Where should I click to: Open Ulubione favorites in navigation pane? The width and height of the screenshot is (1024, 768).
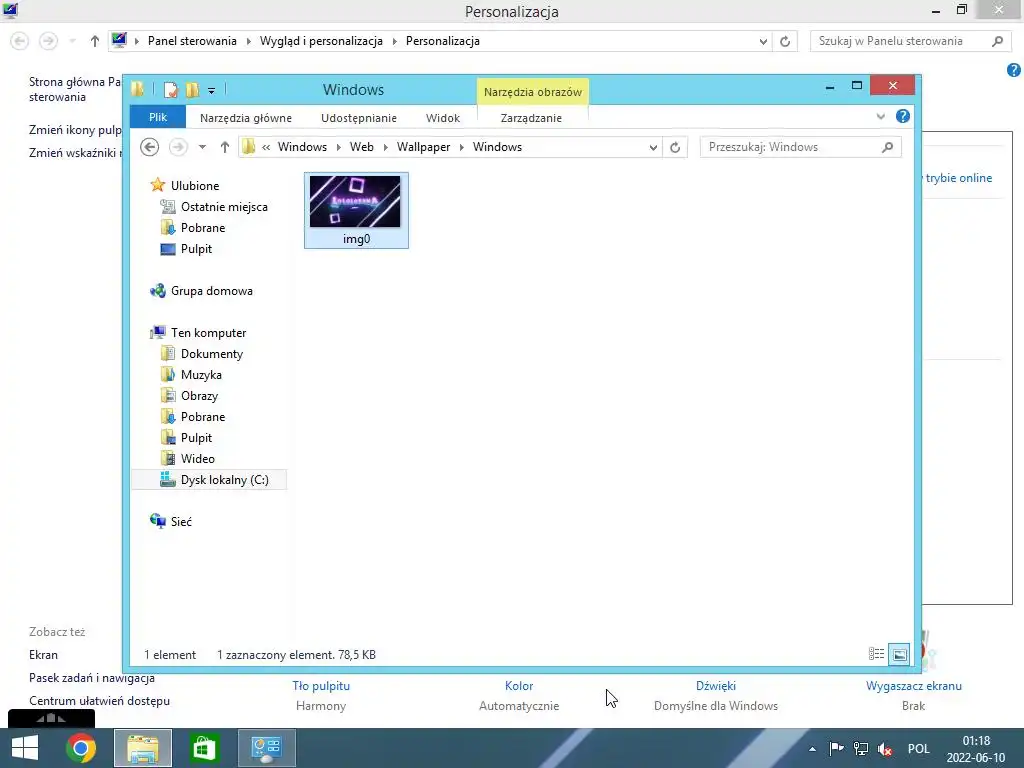(195, 185)
